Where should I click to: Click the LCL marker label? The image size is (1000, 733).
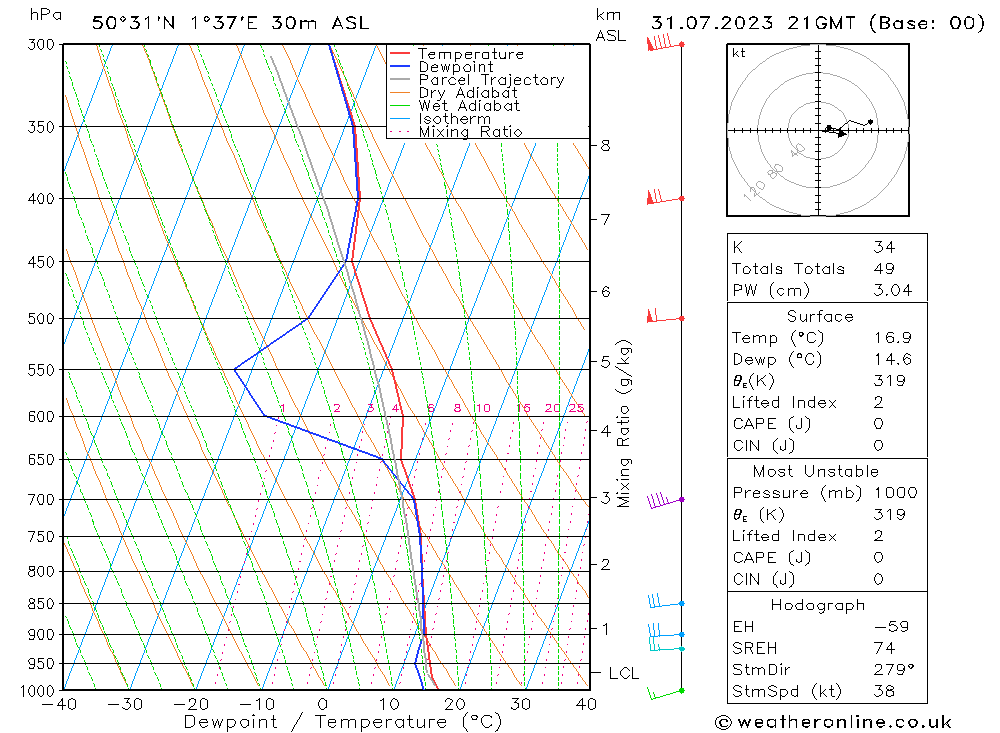[x=624, y=674]
